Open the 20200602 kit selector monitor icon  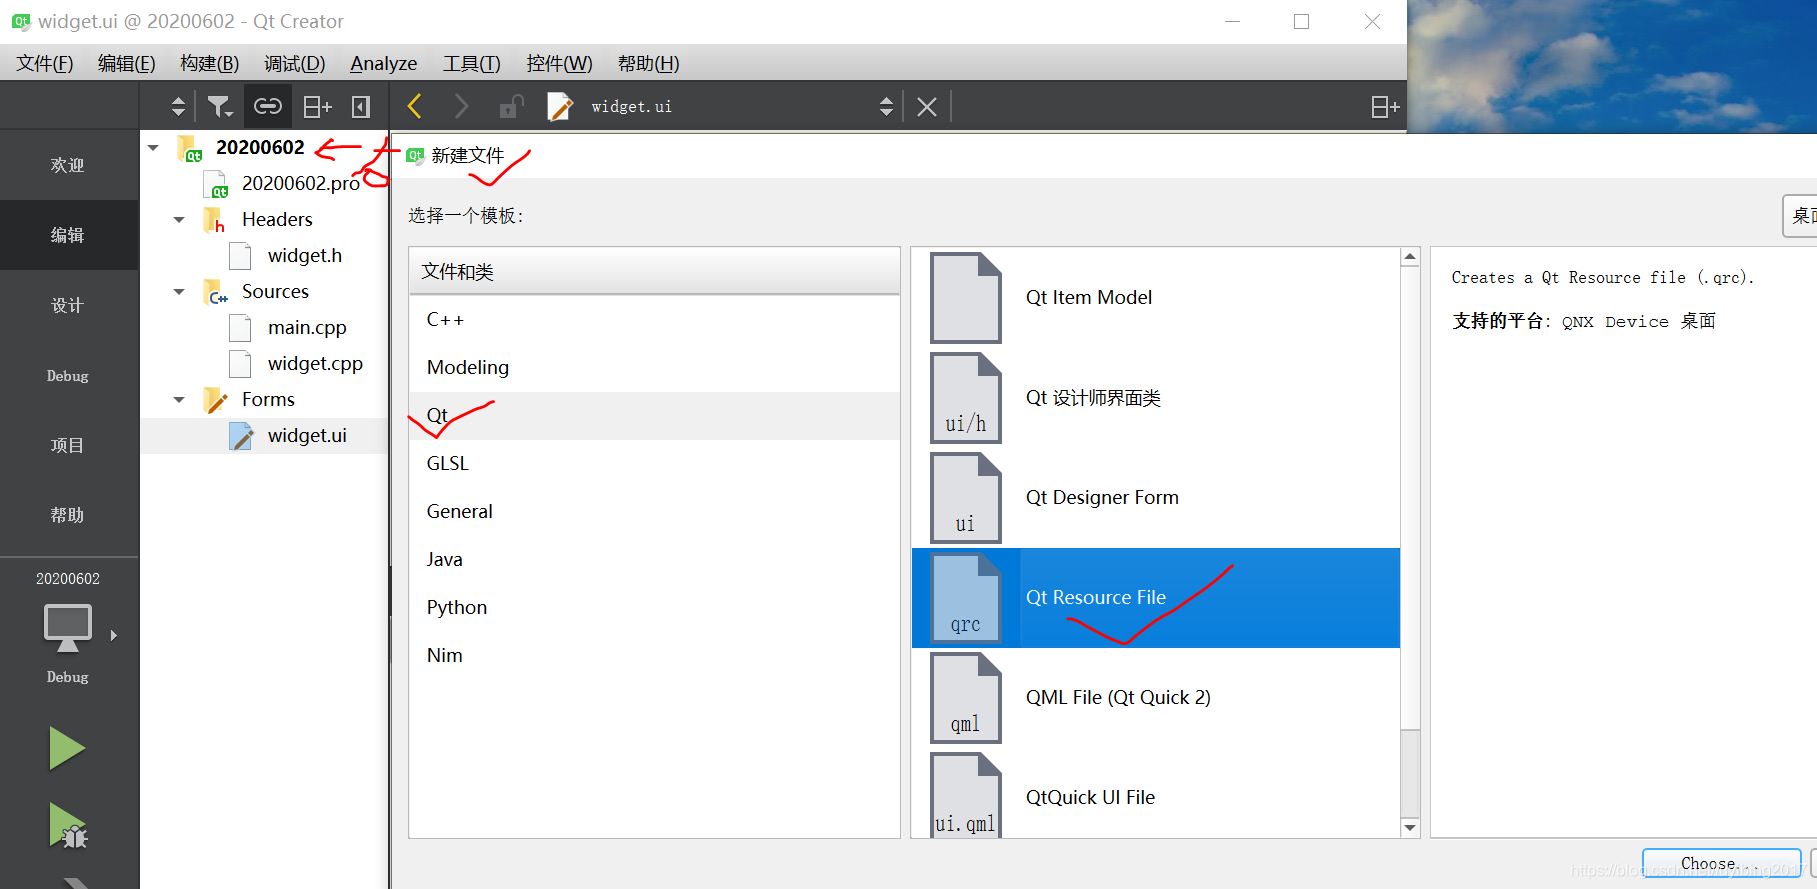click(68, 629)
